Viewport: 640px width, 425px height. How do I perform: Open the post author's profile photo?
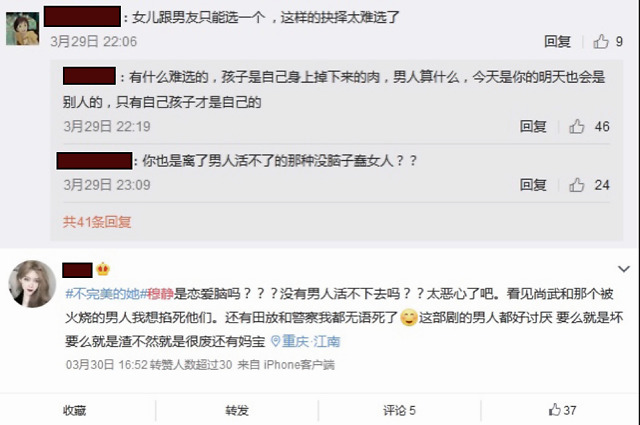[32, 284]
